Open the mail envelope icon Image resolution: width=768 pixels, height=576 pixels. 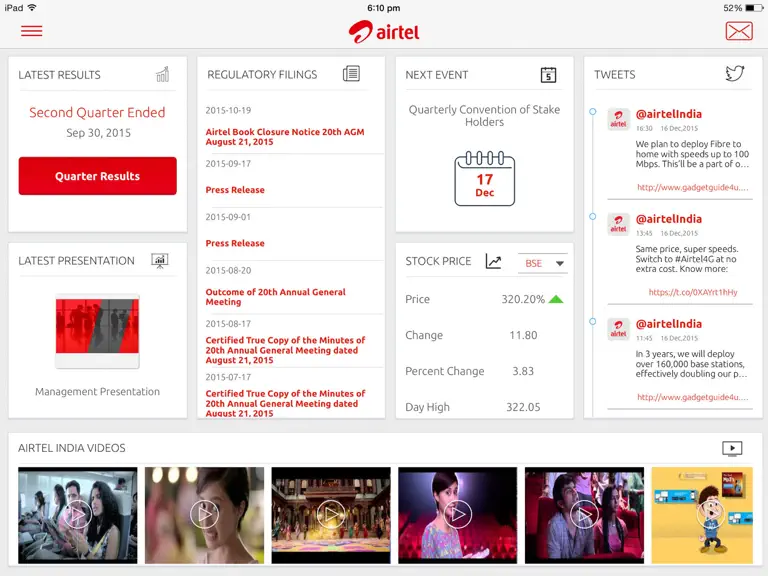[739, 31]
